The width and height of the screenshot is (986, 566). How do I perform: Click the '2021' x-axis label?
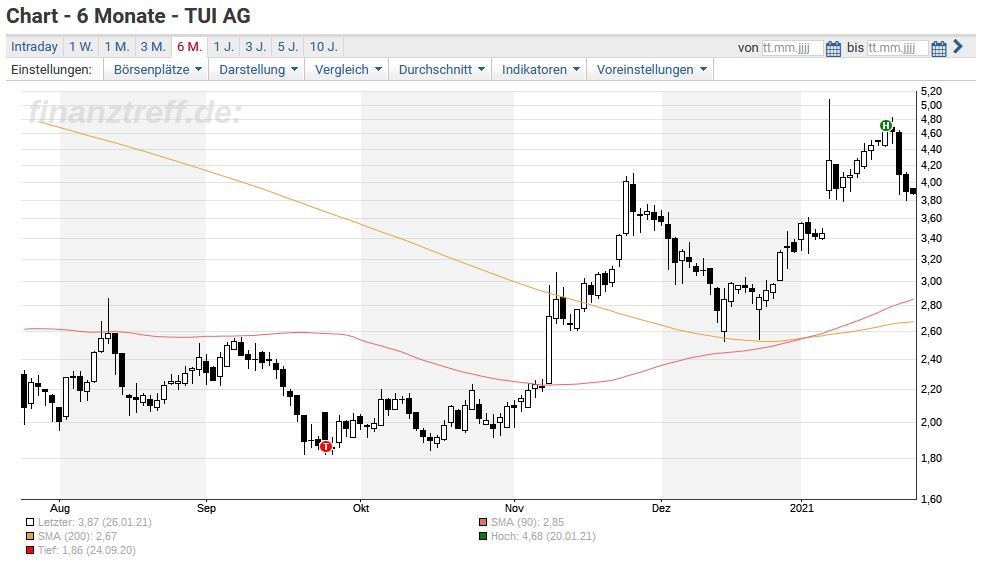[802, 508]
